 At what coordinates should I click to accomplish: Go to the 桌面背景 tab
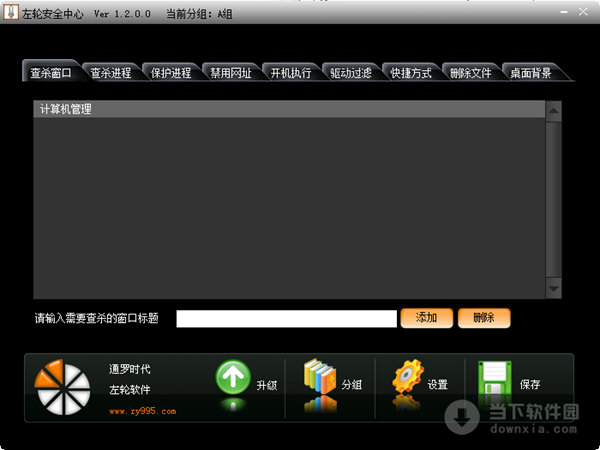point(531,72)
